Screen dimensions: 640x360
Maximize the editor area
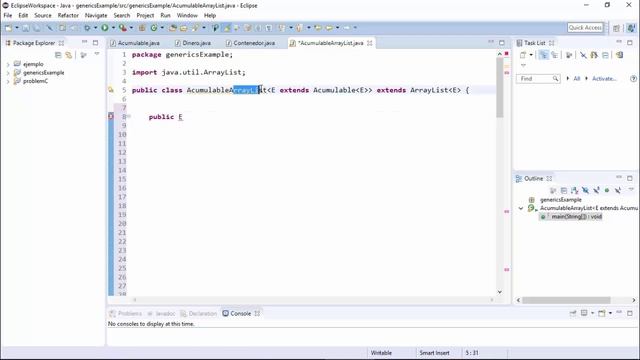tap(502, 42)
